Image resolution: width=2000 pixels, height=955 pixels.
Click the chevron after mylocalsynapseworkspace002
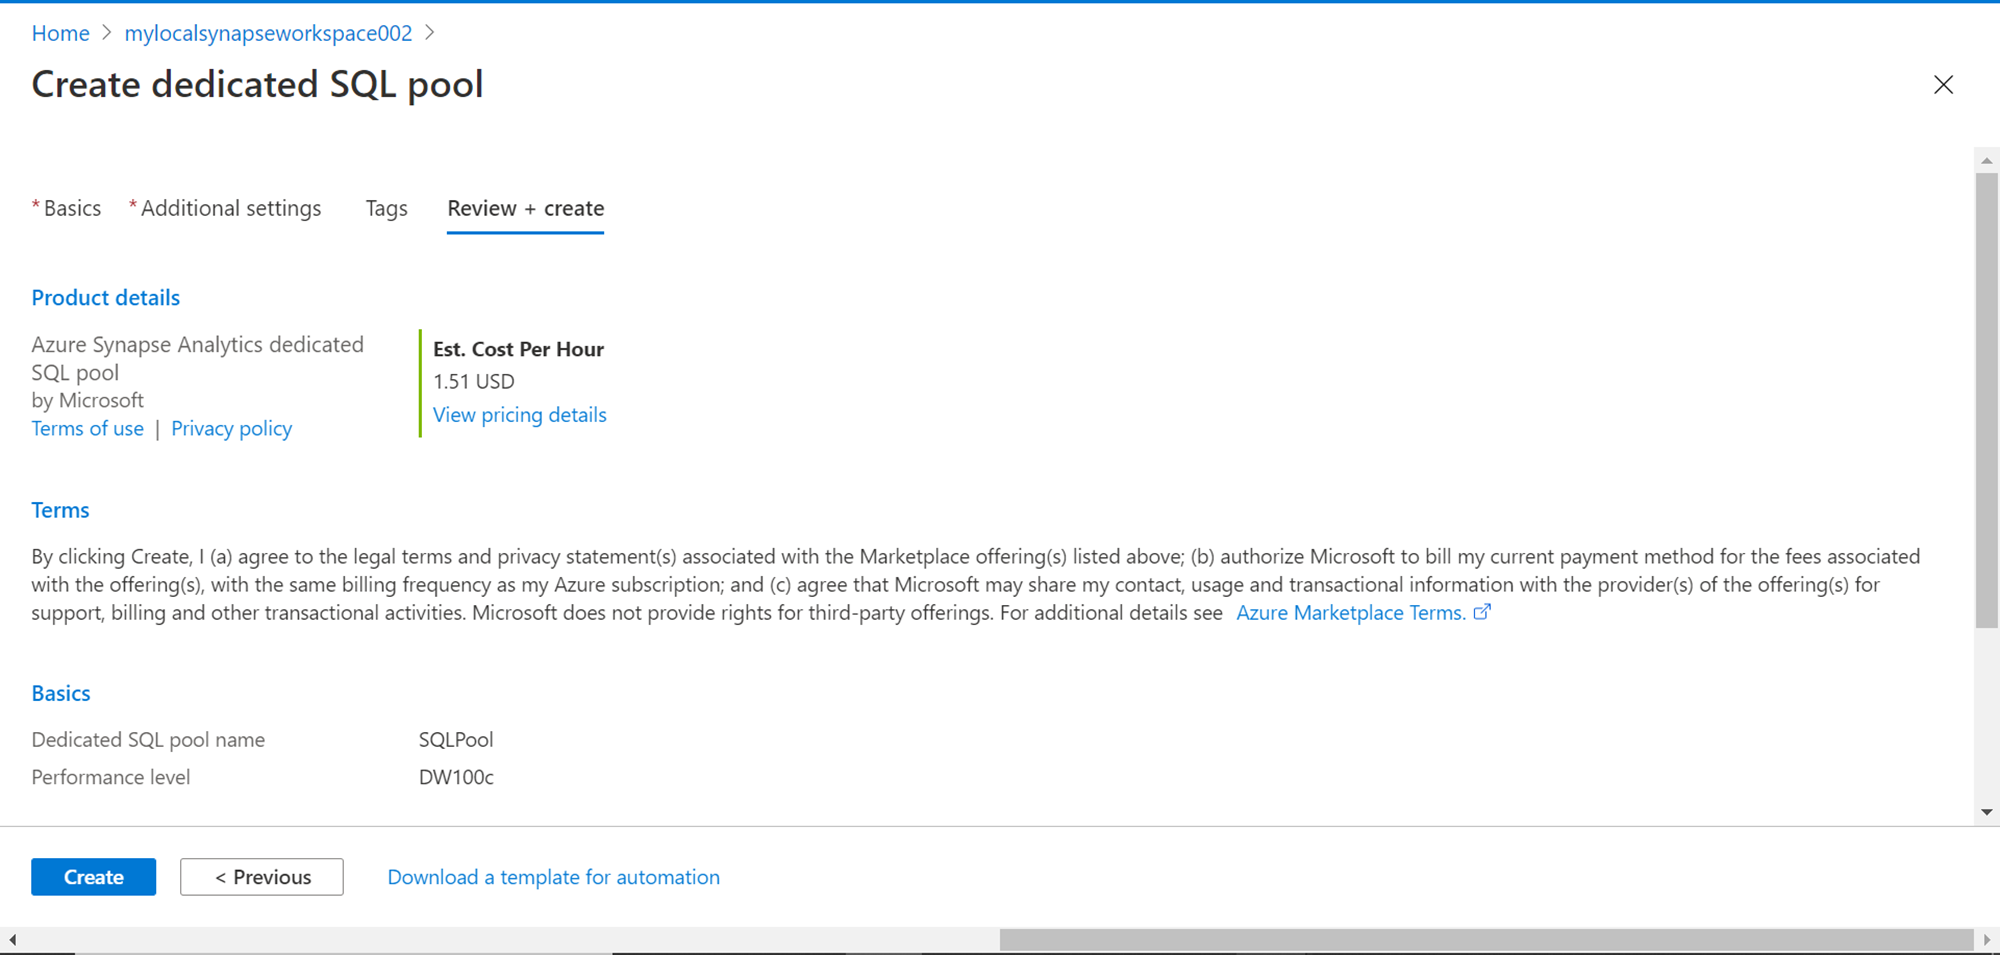(430, 33)
